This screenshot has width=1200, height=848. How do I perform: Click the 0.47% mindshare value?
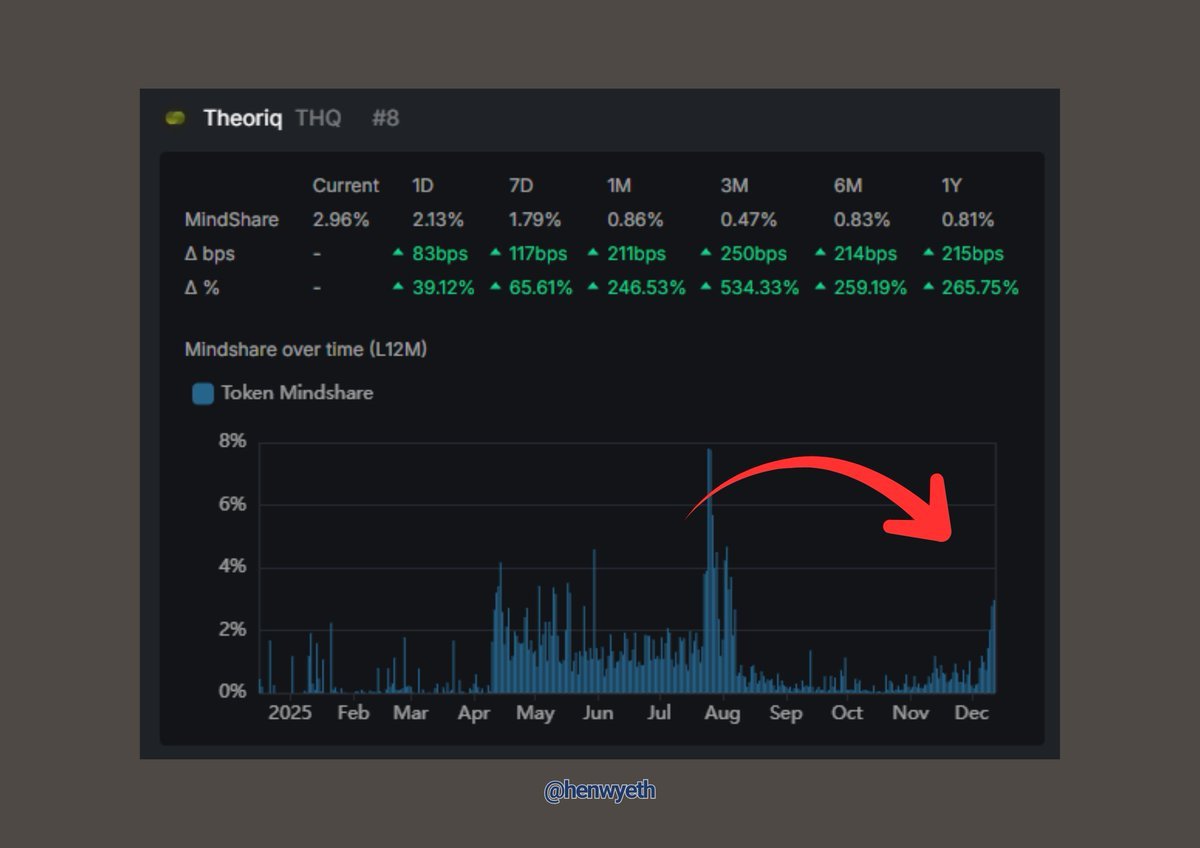click(x=747, y=219)
